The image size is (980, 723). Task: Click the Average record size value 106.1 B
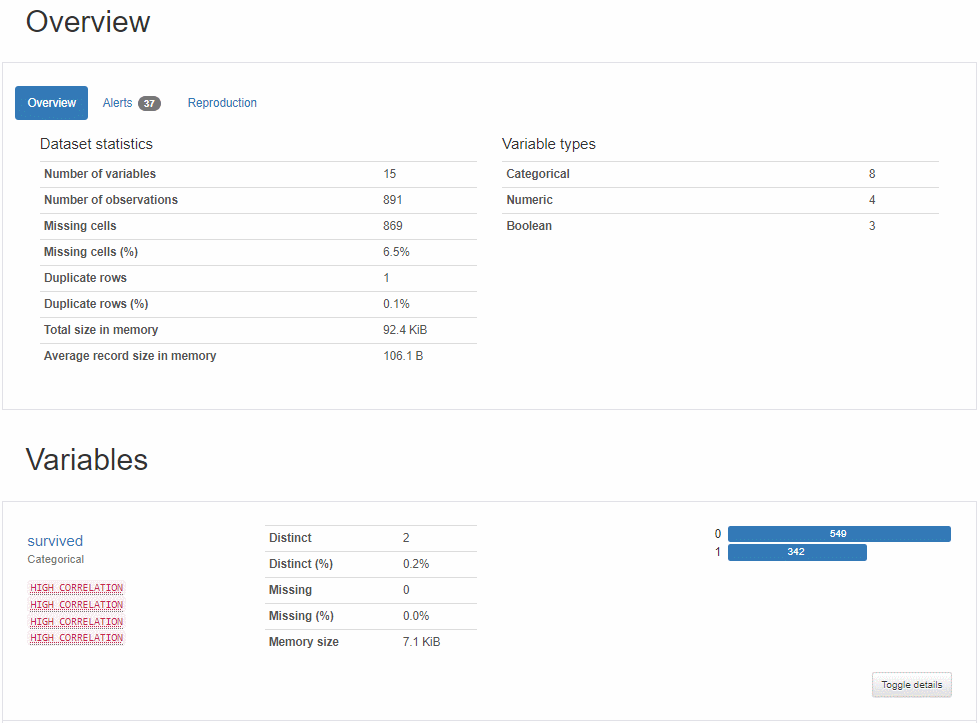(403, 356)
